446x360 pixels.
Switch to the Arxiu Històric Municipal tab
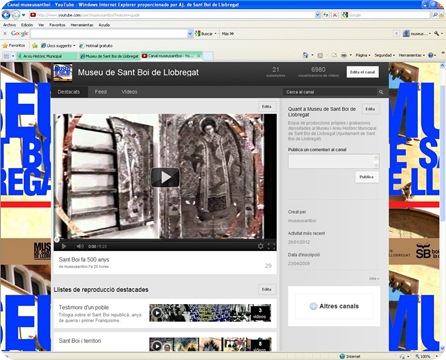[47, 56]
